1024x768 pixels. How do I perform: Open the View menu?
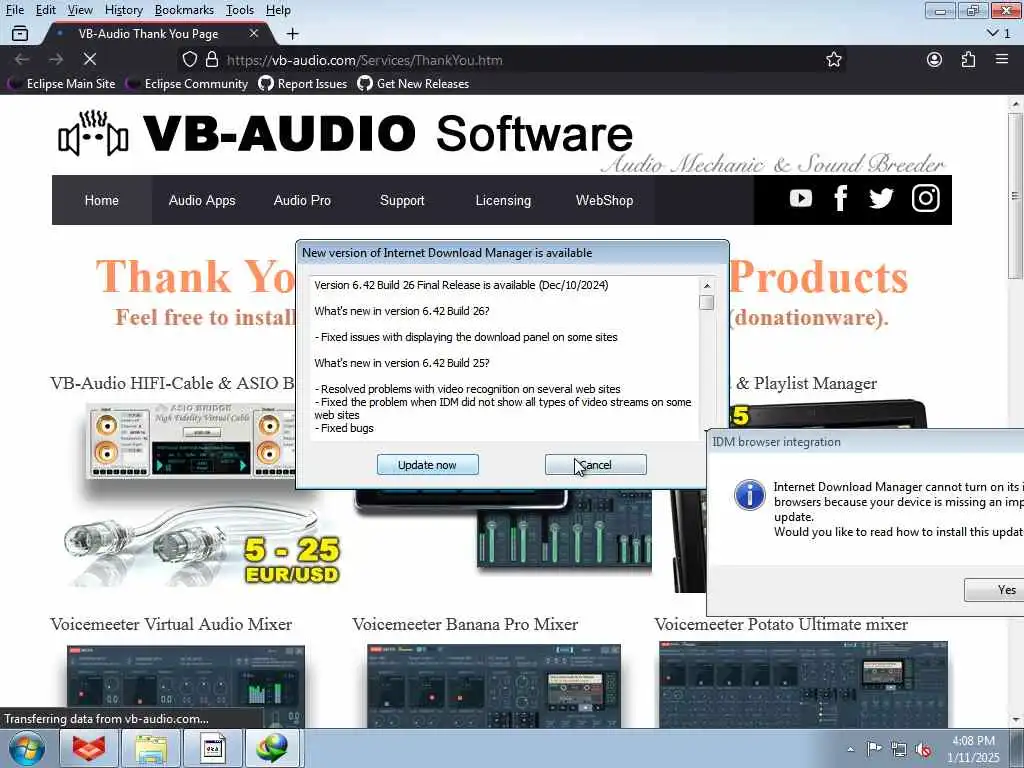coord(80,10)
